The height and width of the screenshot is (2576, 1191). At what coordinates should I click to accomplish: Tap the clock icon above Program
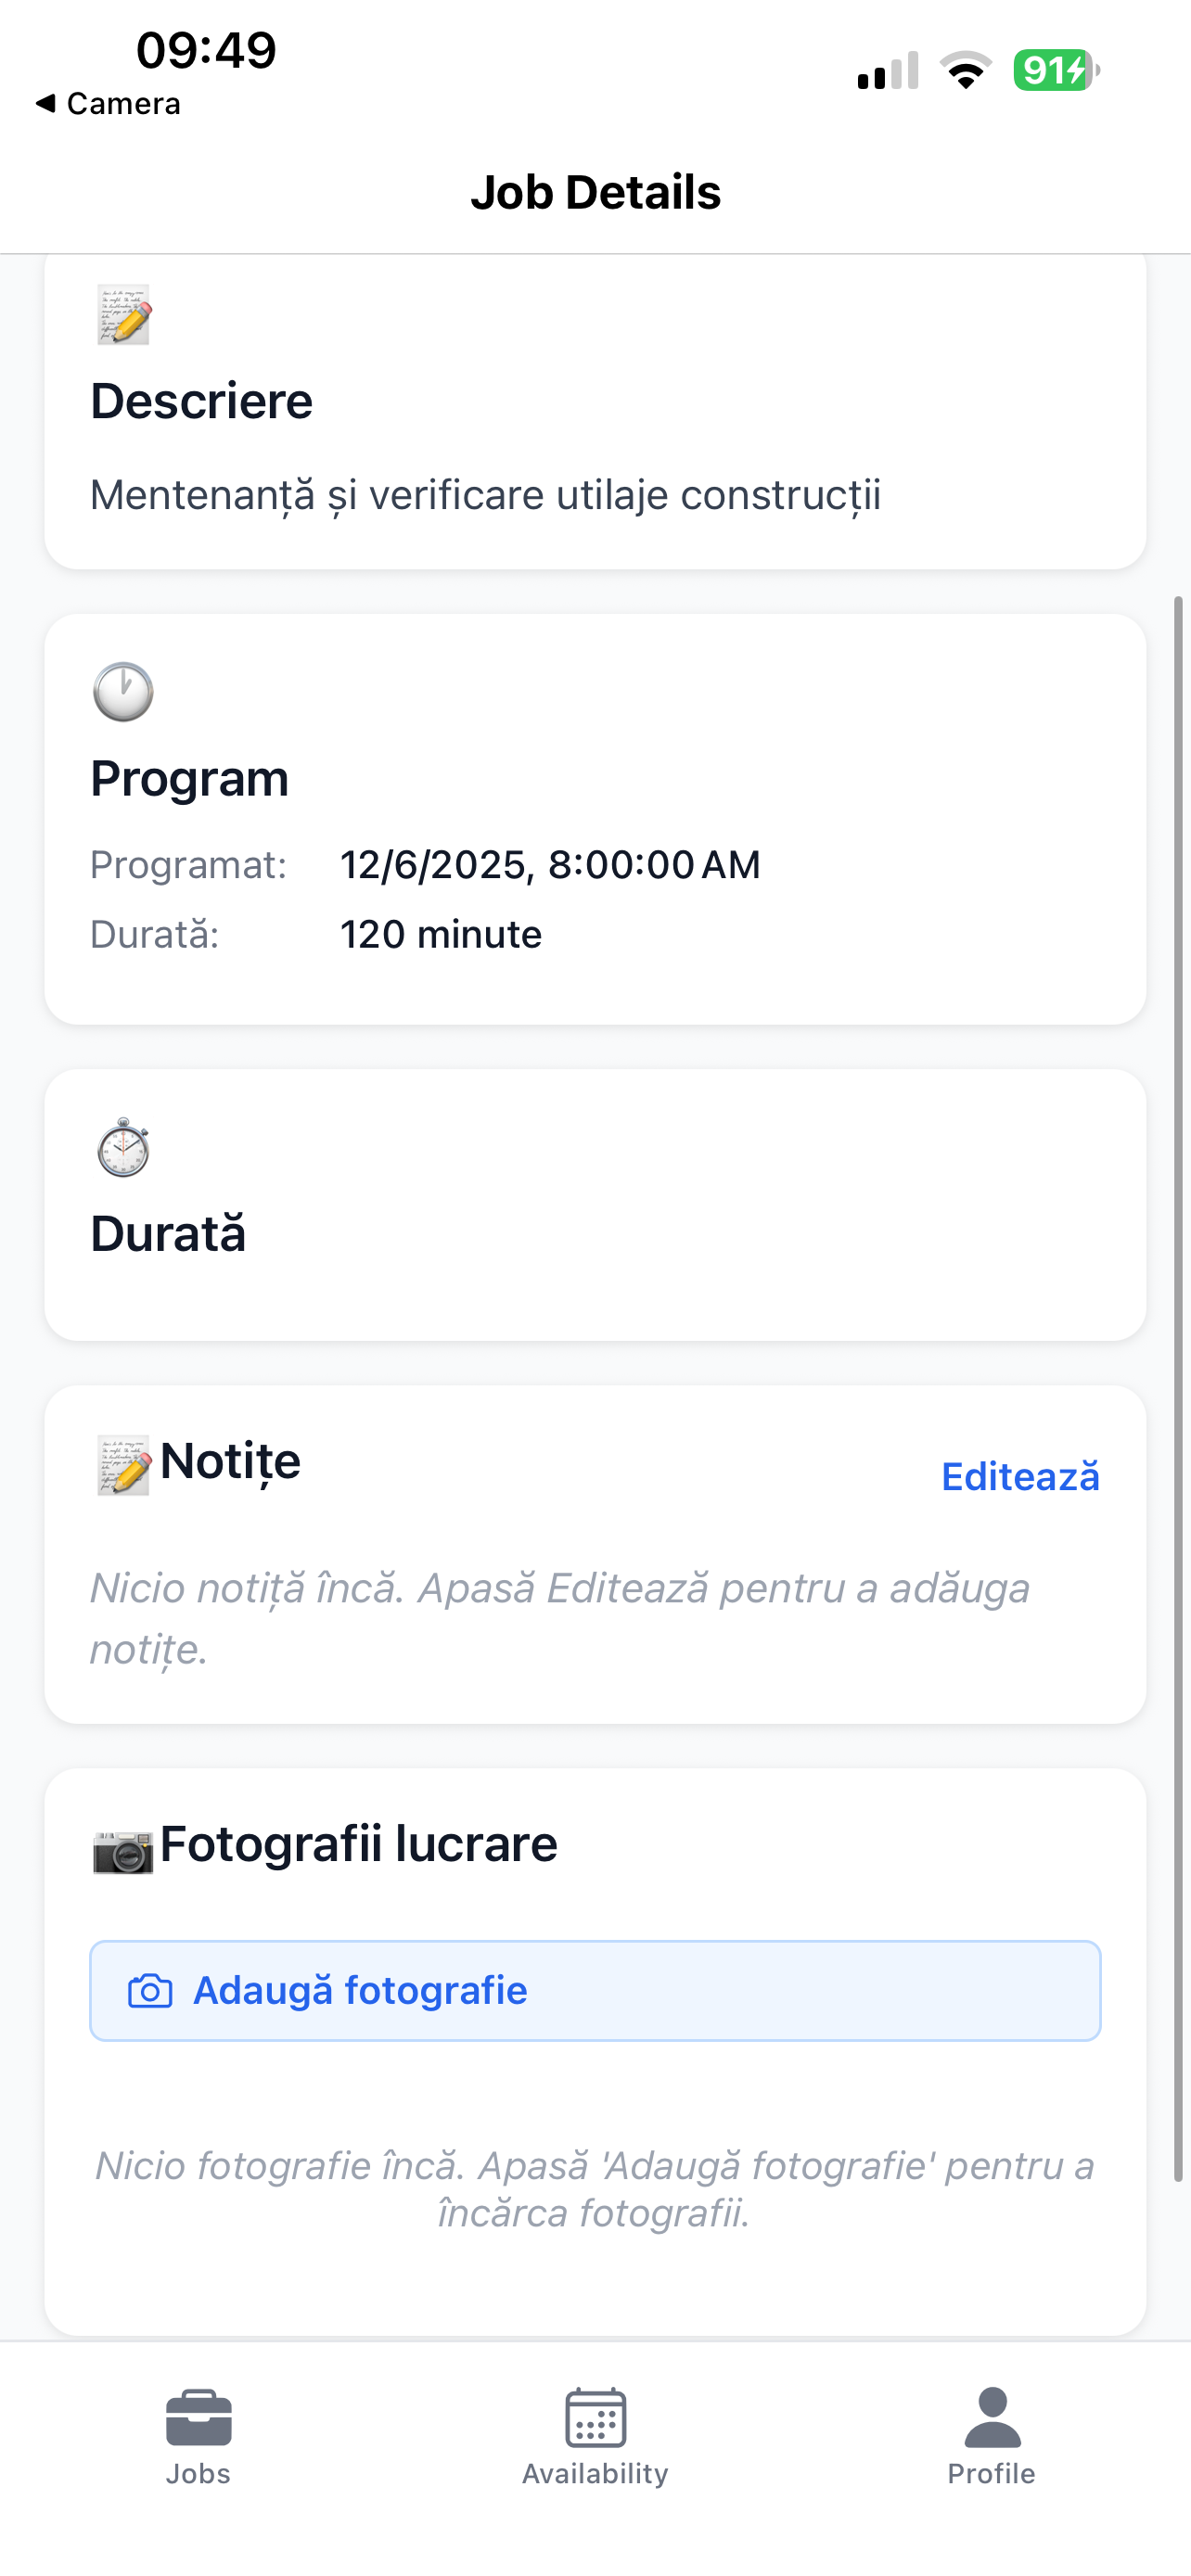click(123, 691)
